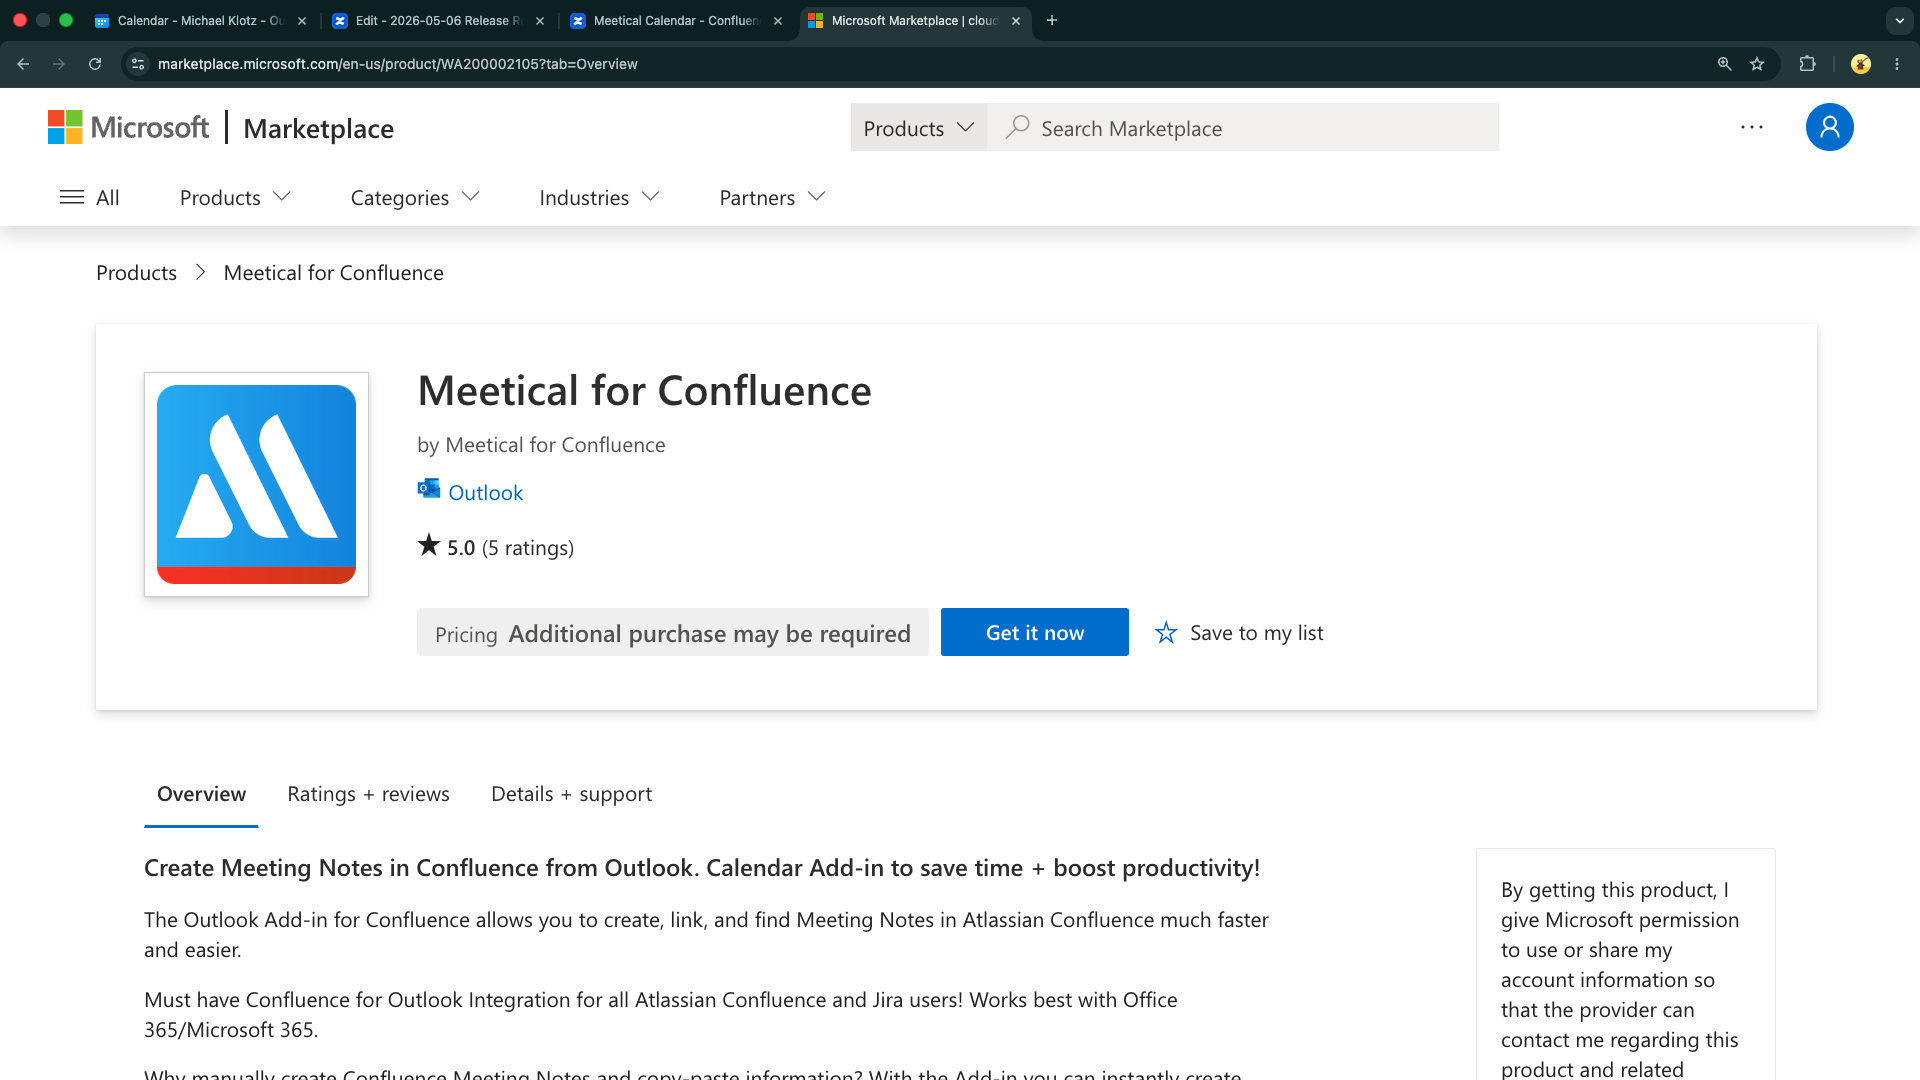Open a new browser tab
The image size is (1920, 1080).
pyautogui.click(x=1052, y=20)
